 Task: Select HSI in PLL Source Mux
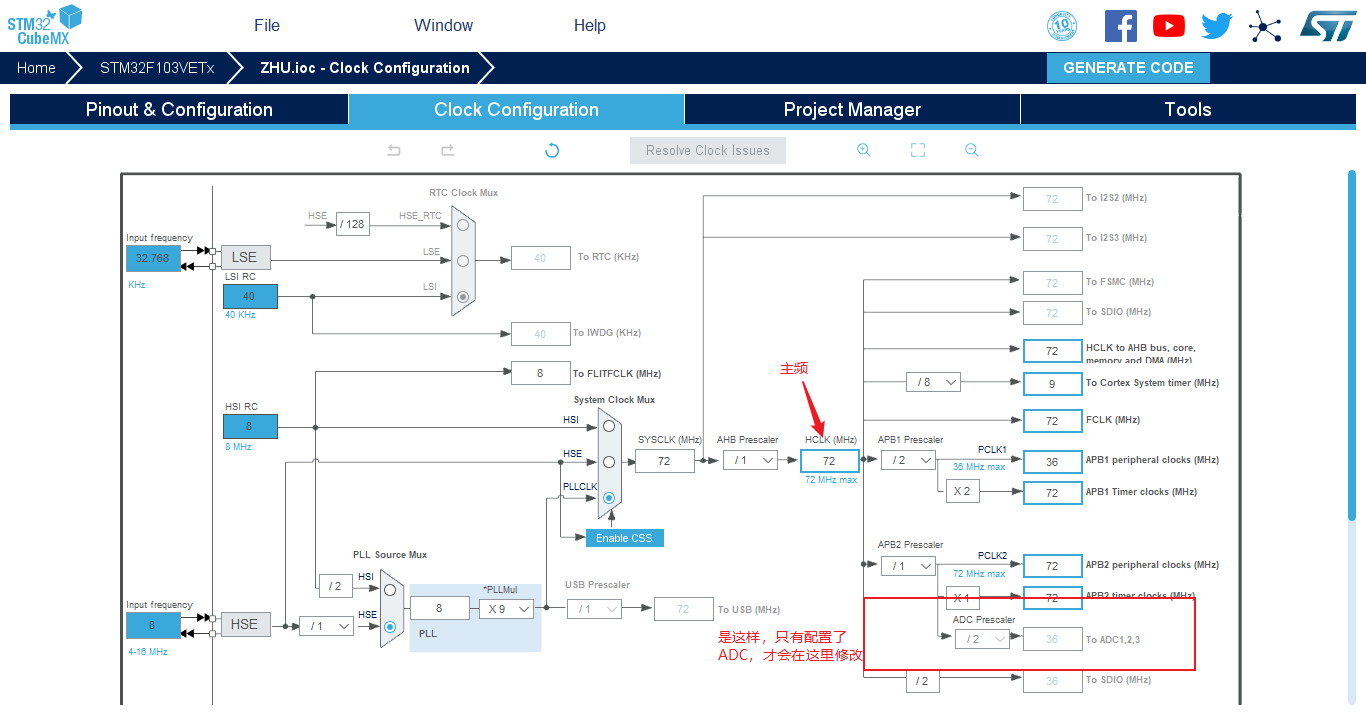point(390,590)
